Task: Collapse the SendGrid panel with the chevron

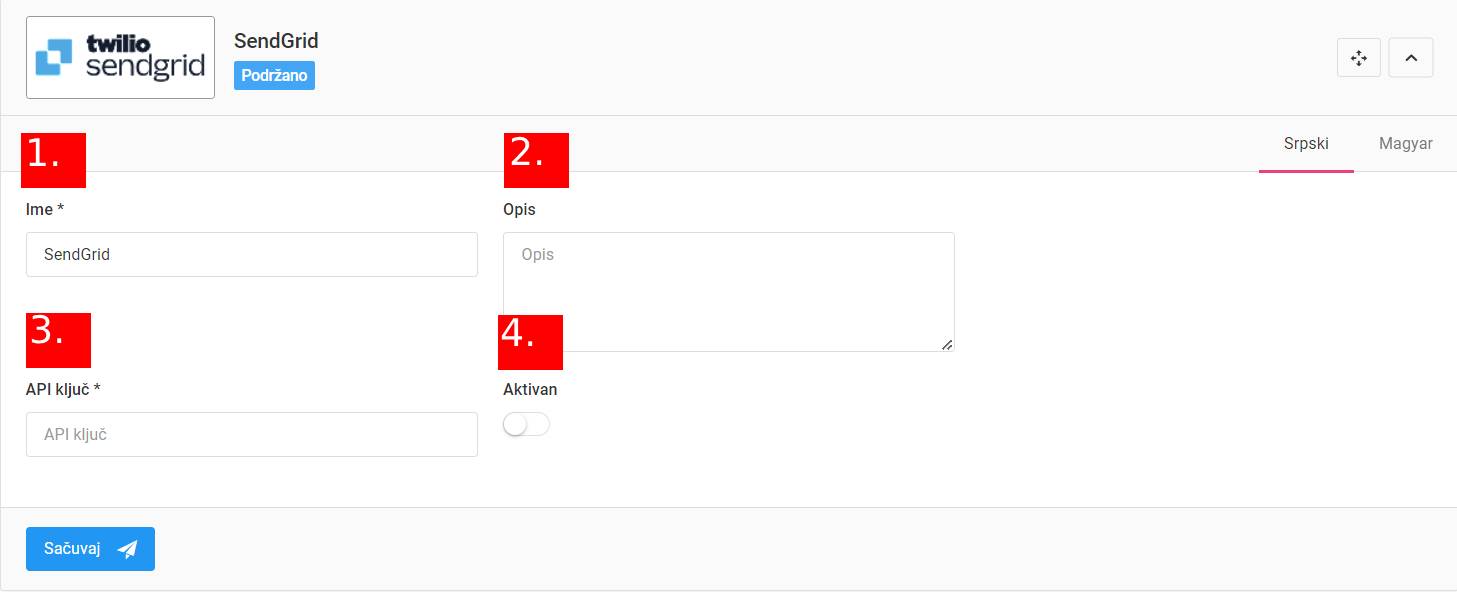Action: [1411, 58]
